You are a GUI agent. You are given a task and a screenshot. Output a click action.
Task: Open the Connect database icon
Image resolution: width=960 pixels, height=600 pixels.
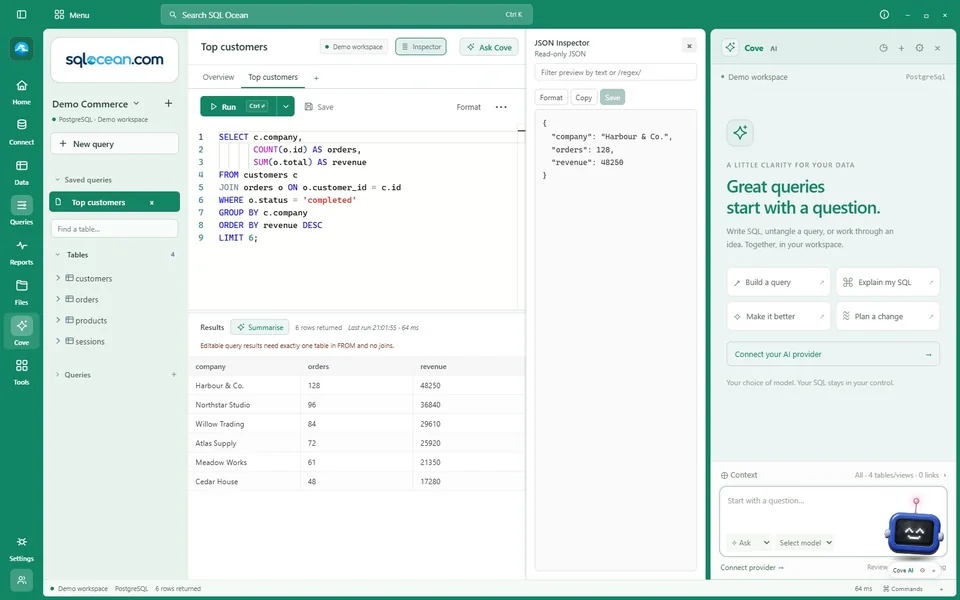point(21,132)
